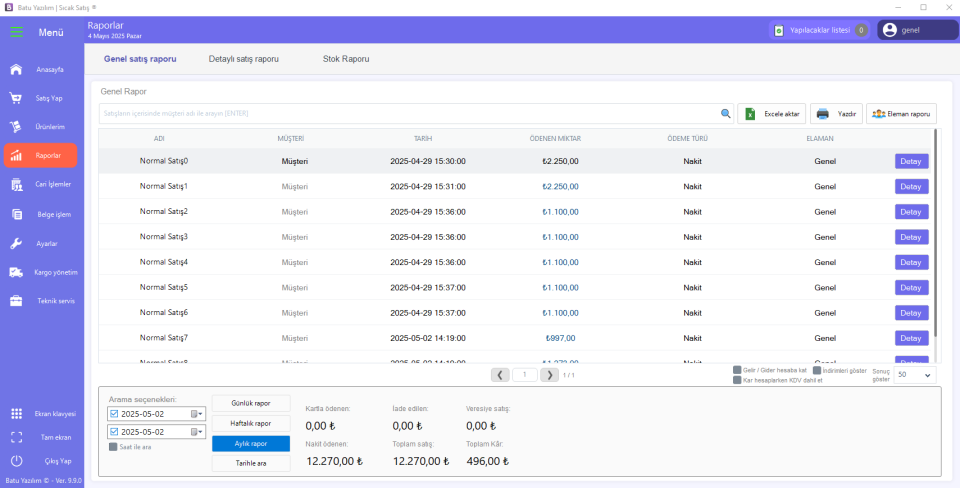Select row Normal Satış2
Image resolution: width=960 pixels, height=488 pixels.
tap(516, 212)
